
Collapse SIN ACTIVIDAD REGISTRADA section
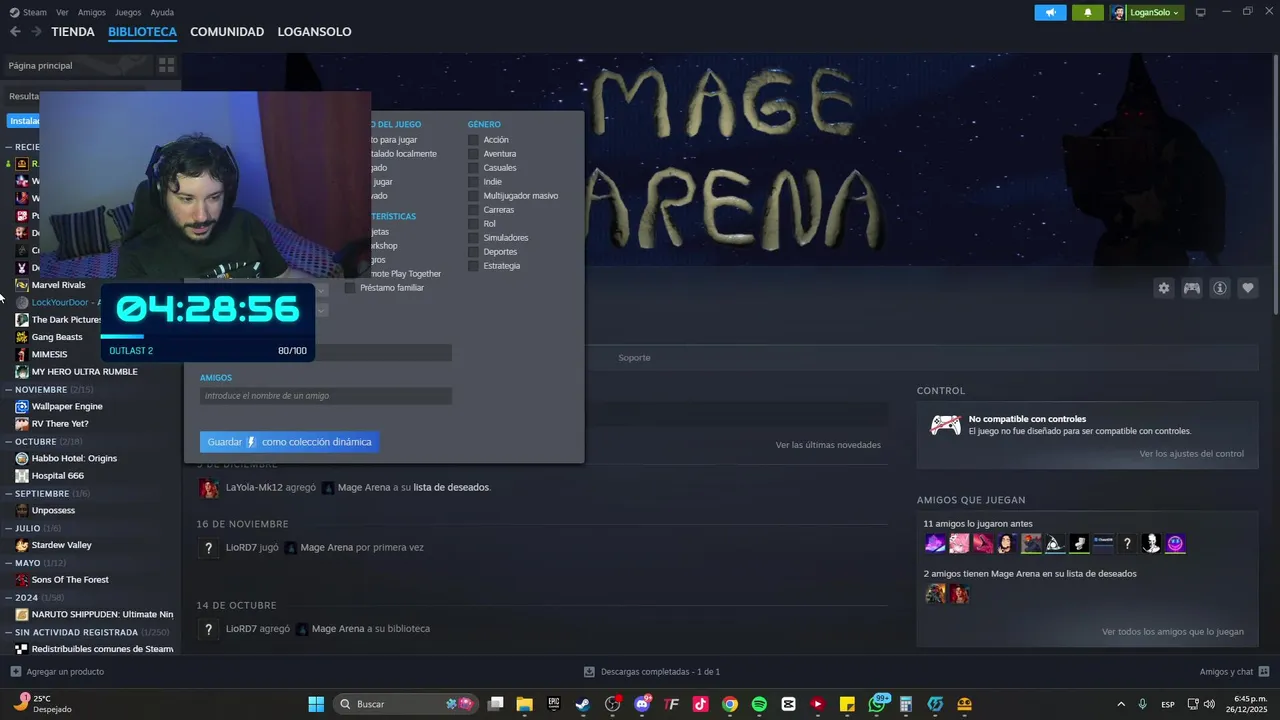point(9,632)
